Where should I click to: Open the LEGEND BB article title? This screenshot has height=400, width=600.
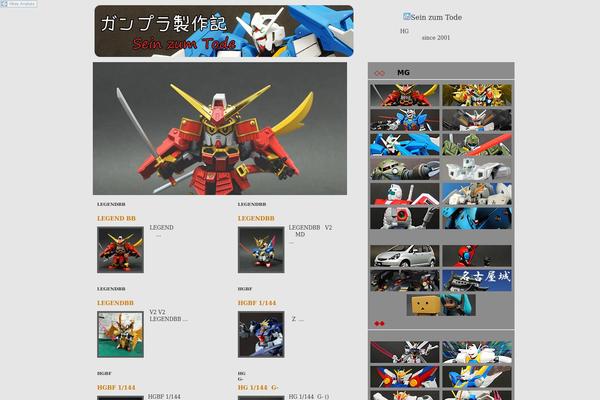click(x=116, y=218)
